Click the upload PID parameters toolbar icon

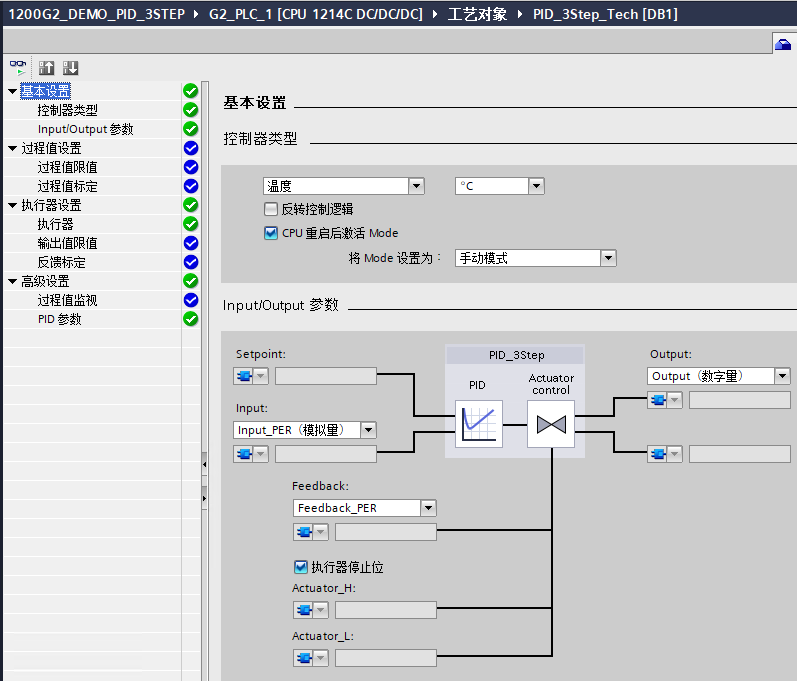coord(47,68)
